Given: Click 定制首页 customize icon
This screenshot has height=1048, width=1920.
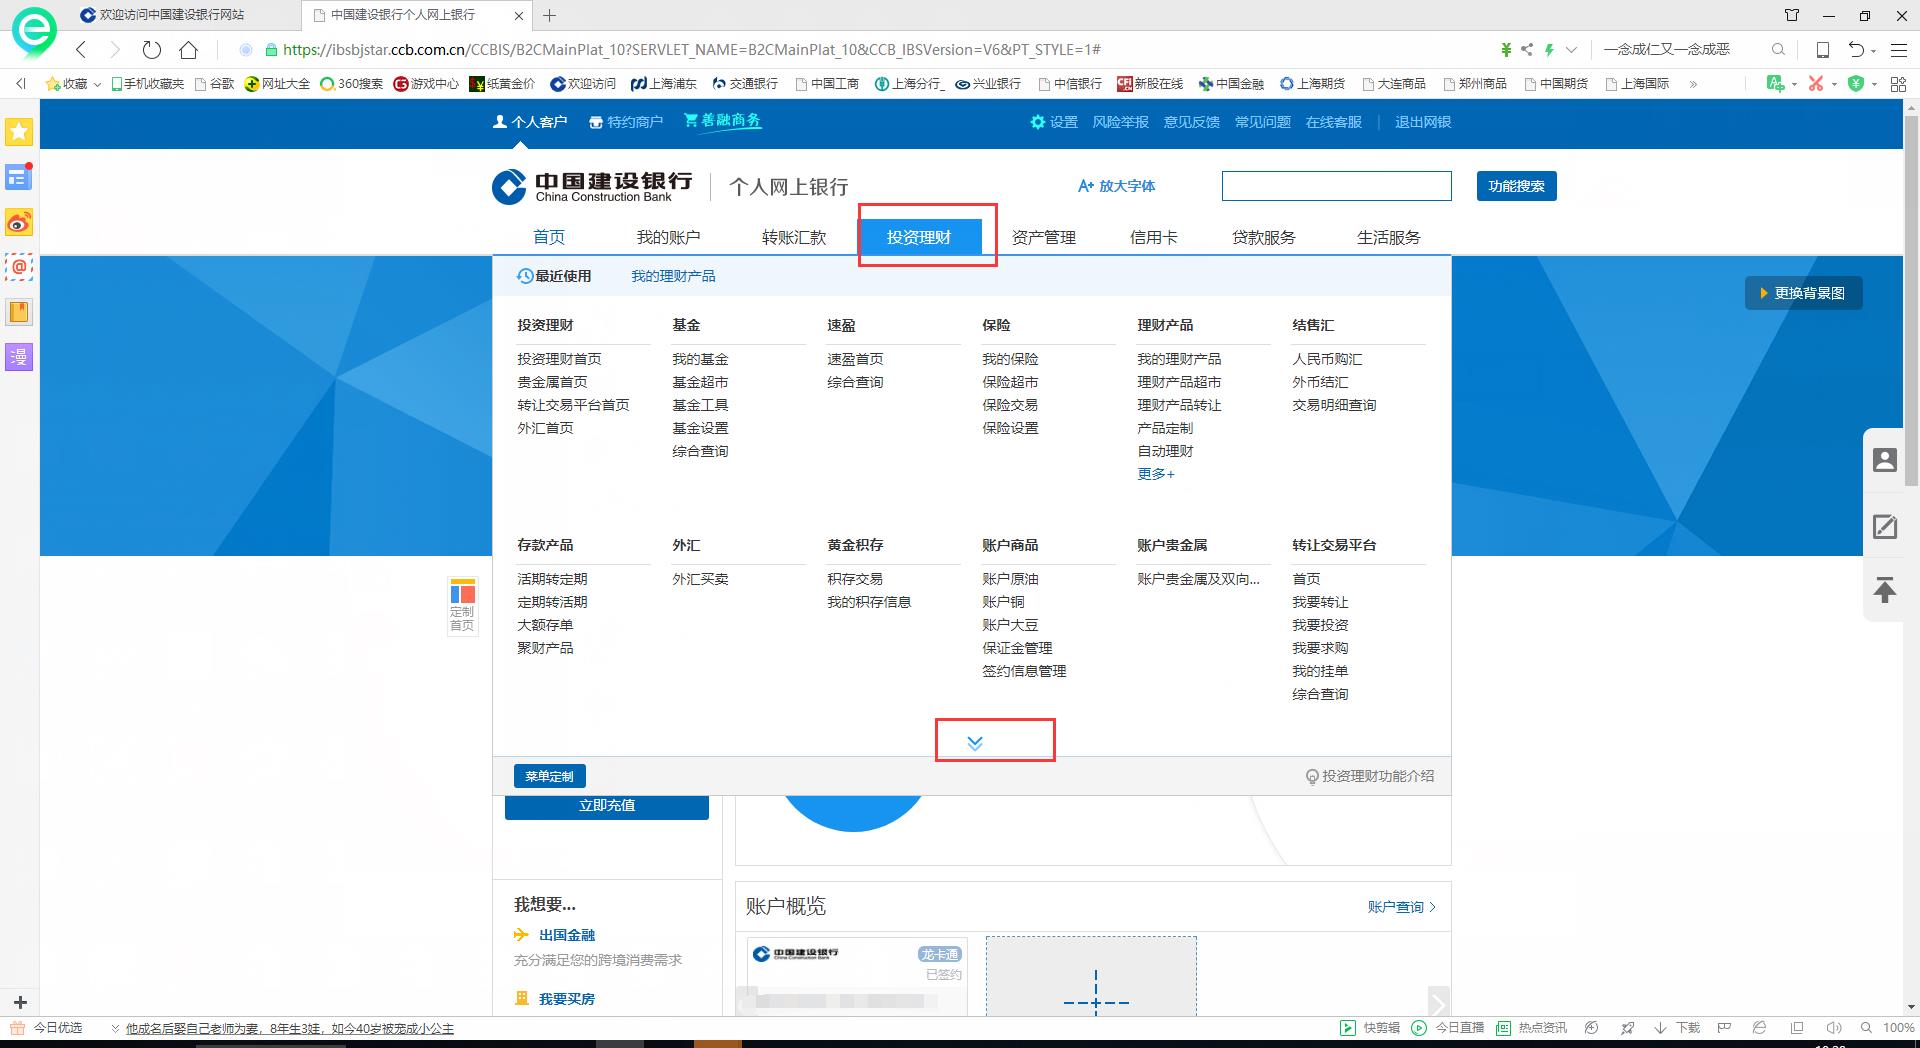Looking at the screenshot, I should (462, 605).
